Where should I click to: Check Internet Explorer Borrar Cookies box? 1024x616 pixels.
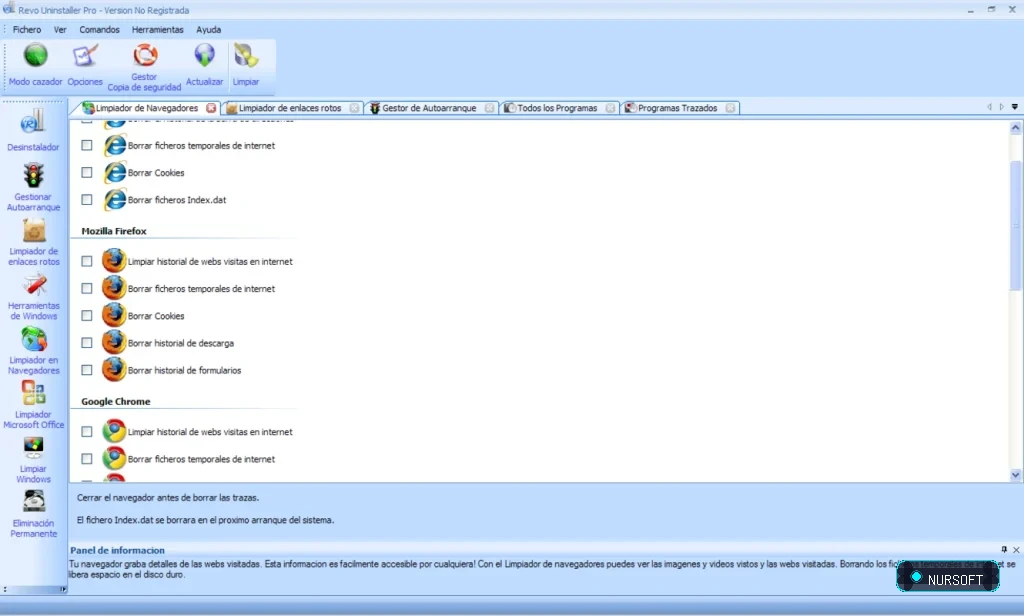pyautogui.click(x=87, y=172)
